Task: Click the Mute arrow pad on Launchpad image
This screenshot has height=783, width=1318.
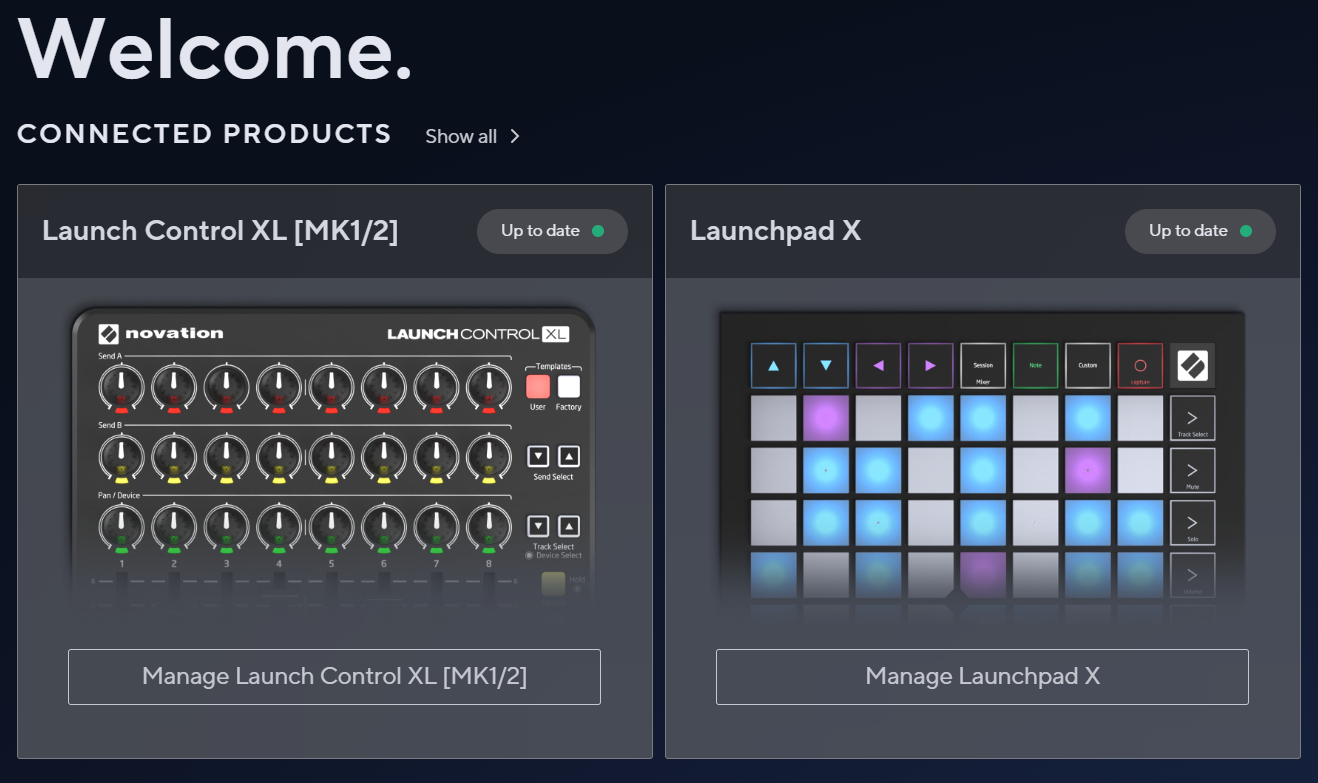Action: click(1192, 470)
